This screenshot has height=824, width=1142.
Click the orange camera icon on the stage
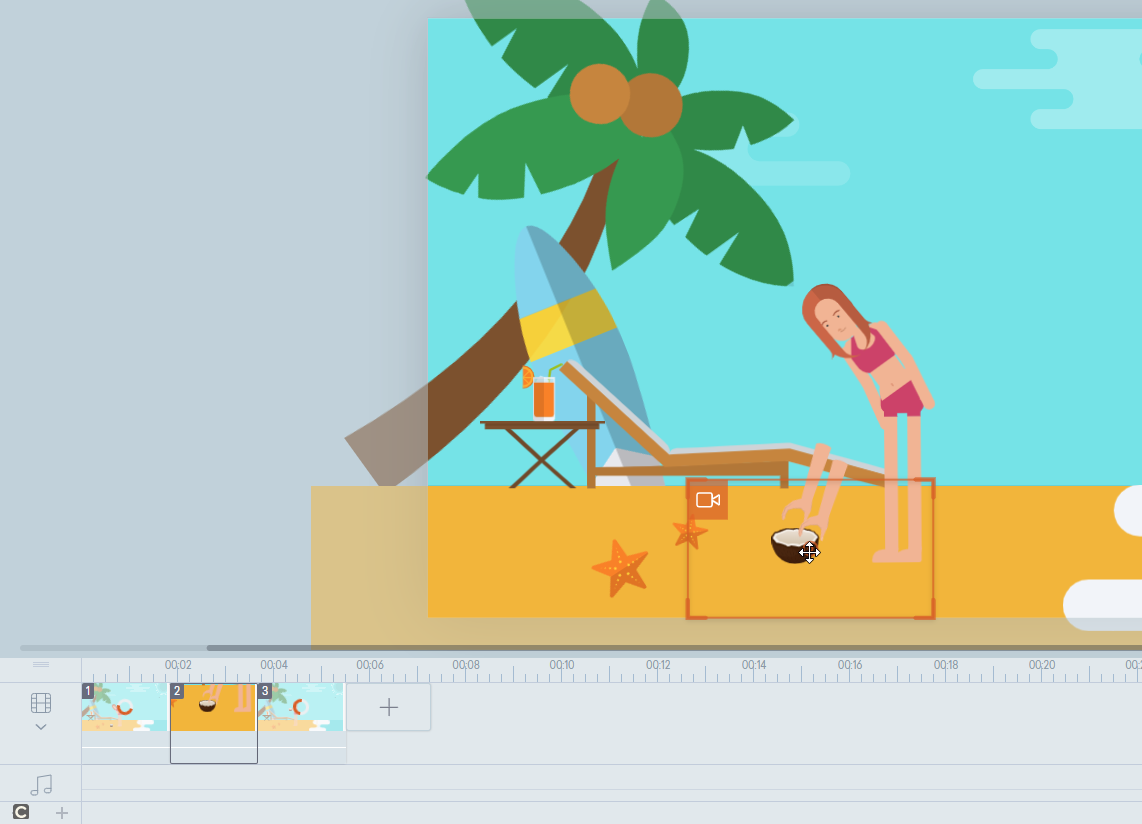tap(708, 500)
